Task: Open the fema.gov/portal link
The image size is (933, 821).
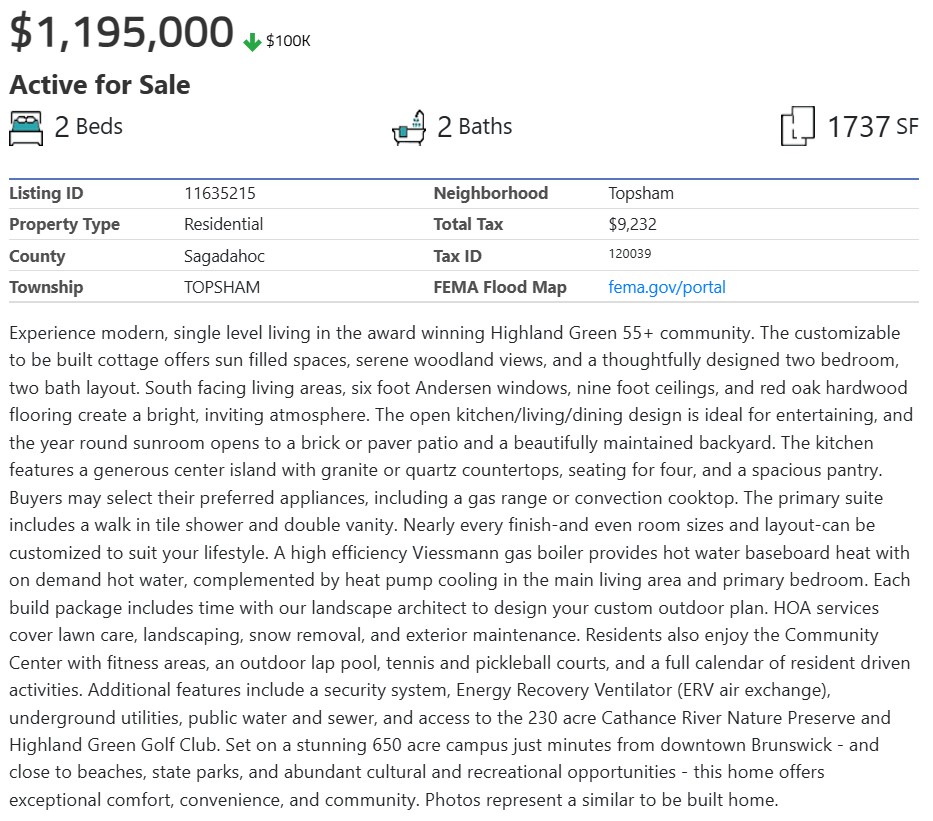Action: click(x=666, y=287)
